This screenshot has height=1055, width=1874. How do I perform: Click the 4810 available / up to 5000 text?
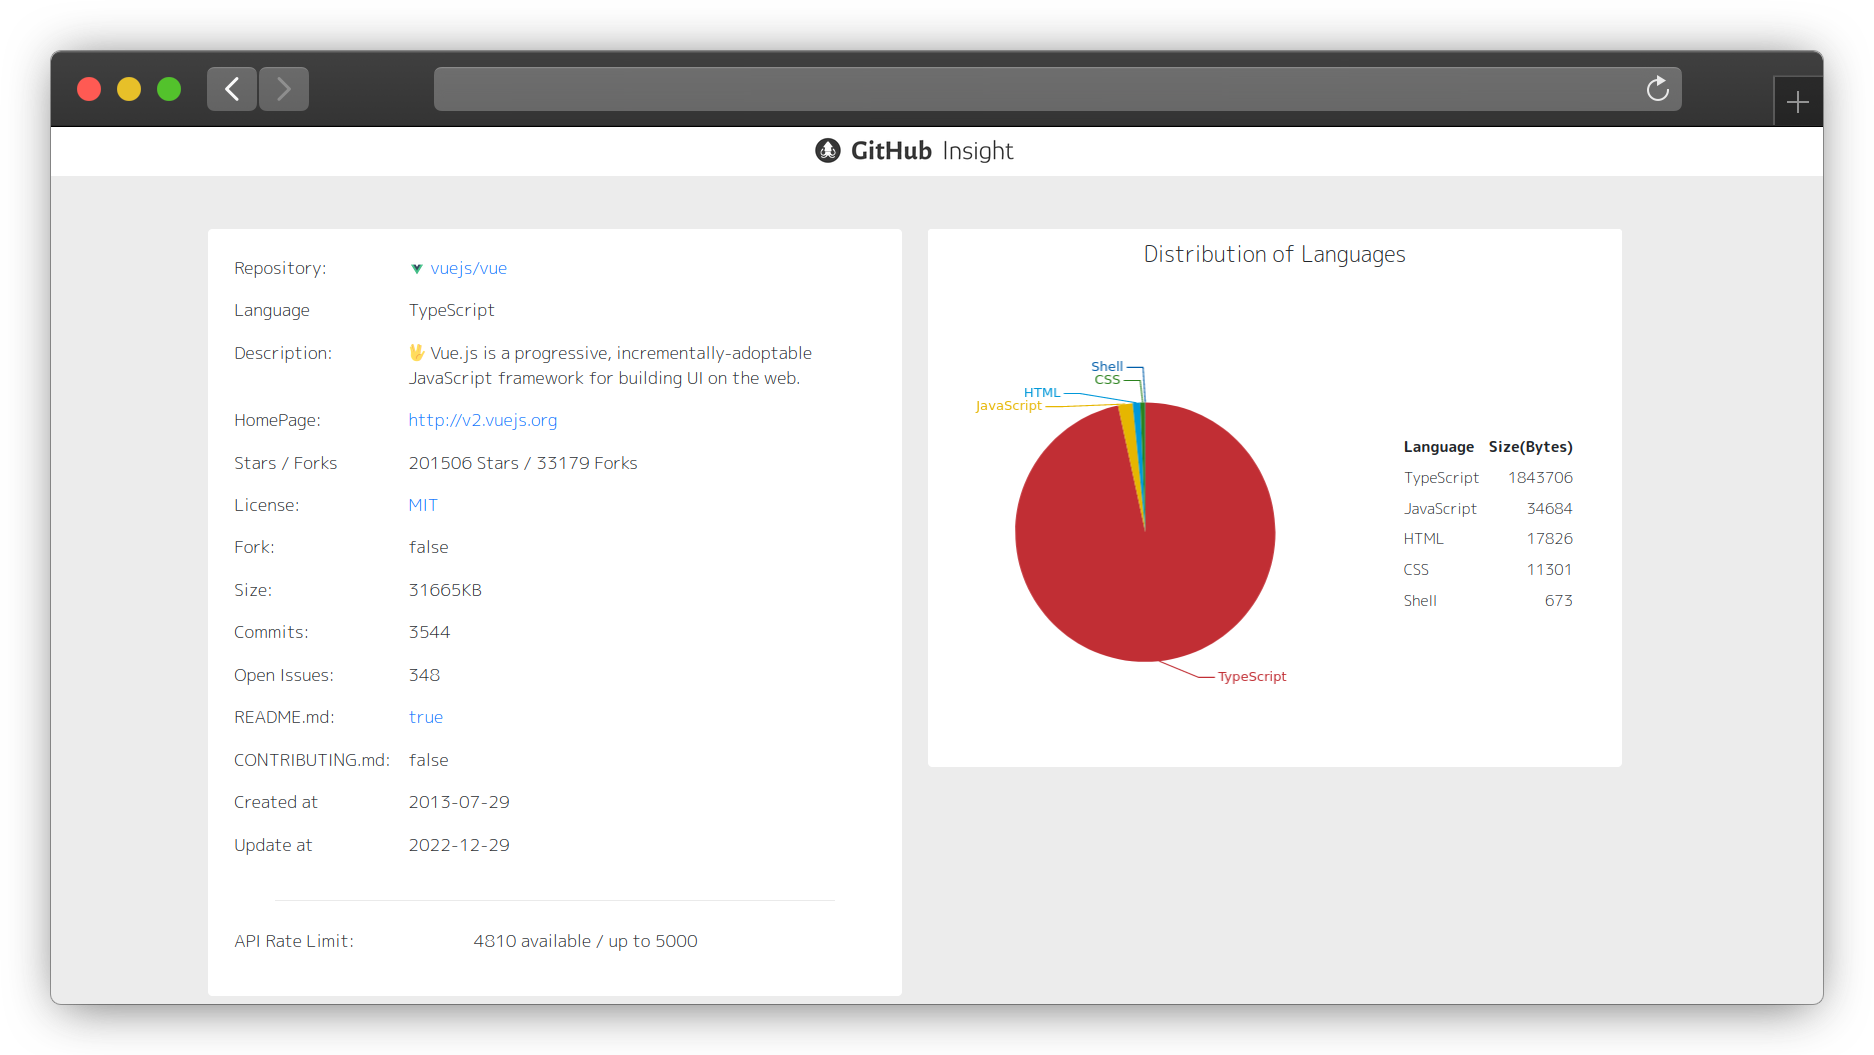pyautogui.click(x=585, y=941)
